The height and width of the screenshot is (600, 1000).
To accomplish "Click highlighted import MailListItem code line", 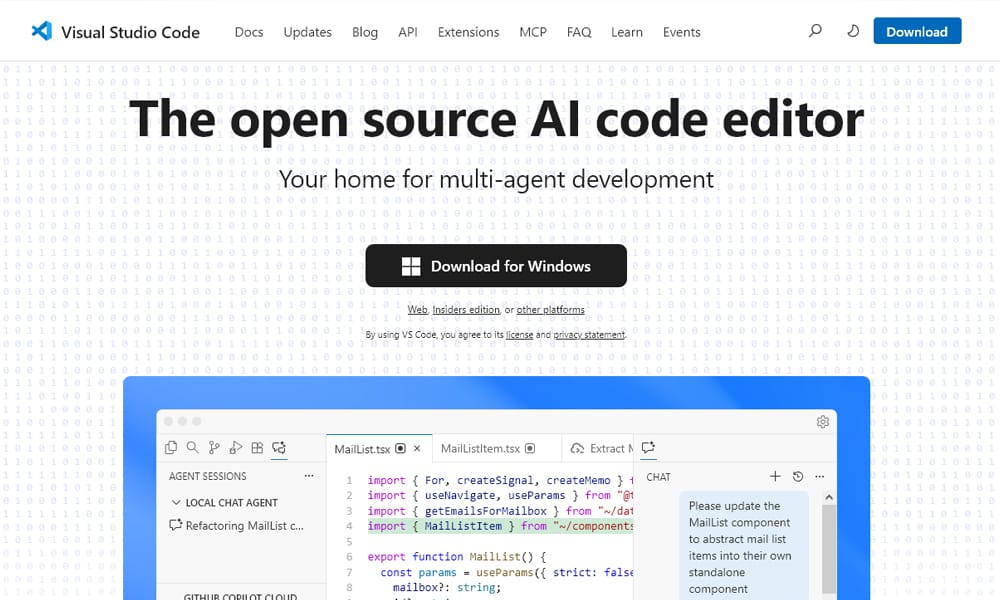I will [x=500, y=526].
